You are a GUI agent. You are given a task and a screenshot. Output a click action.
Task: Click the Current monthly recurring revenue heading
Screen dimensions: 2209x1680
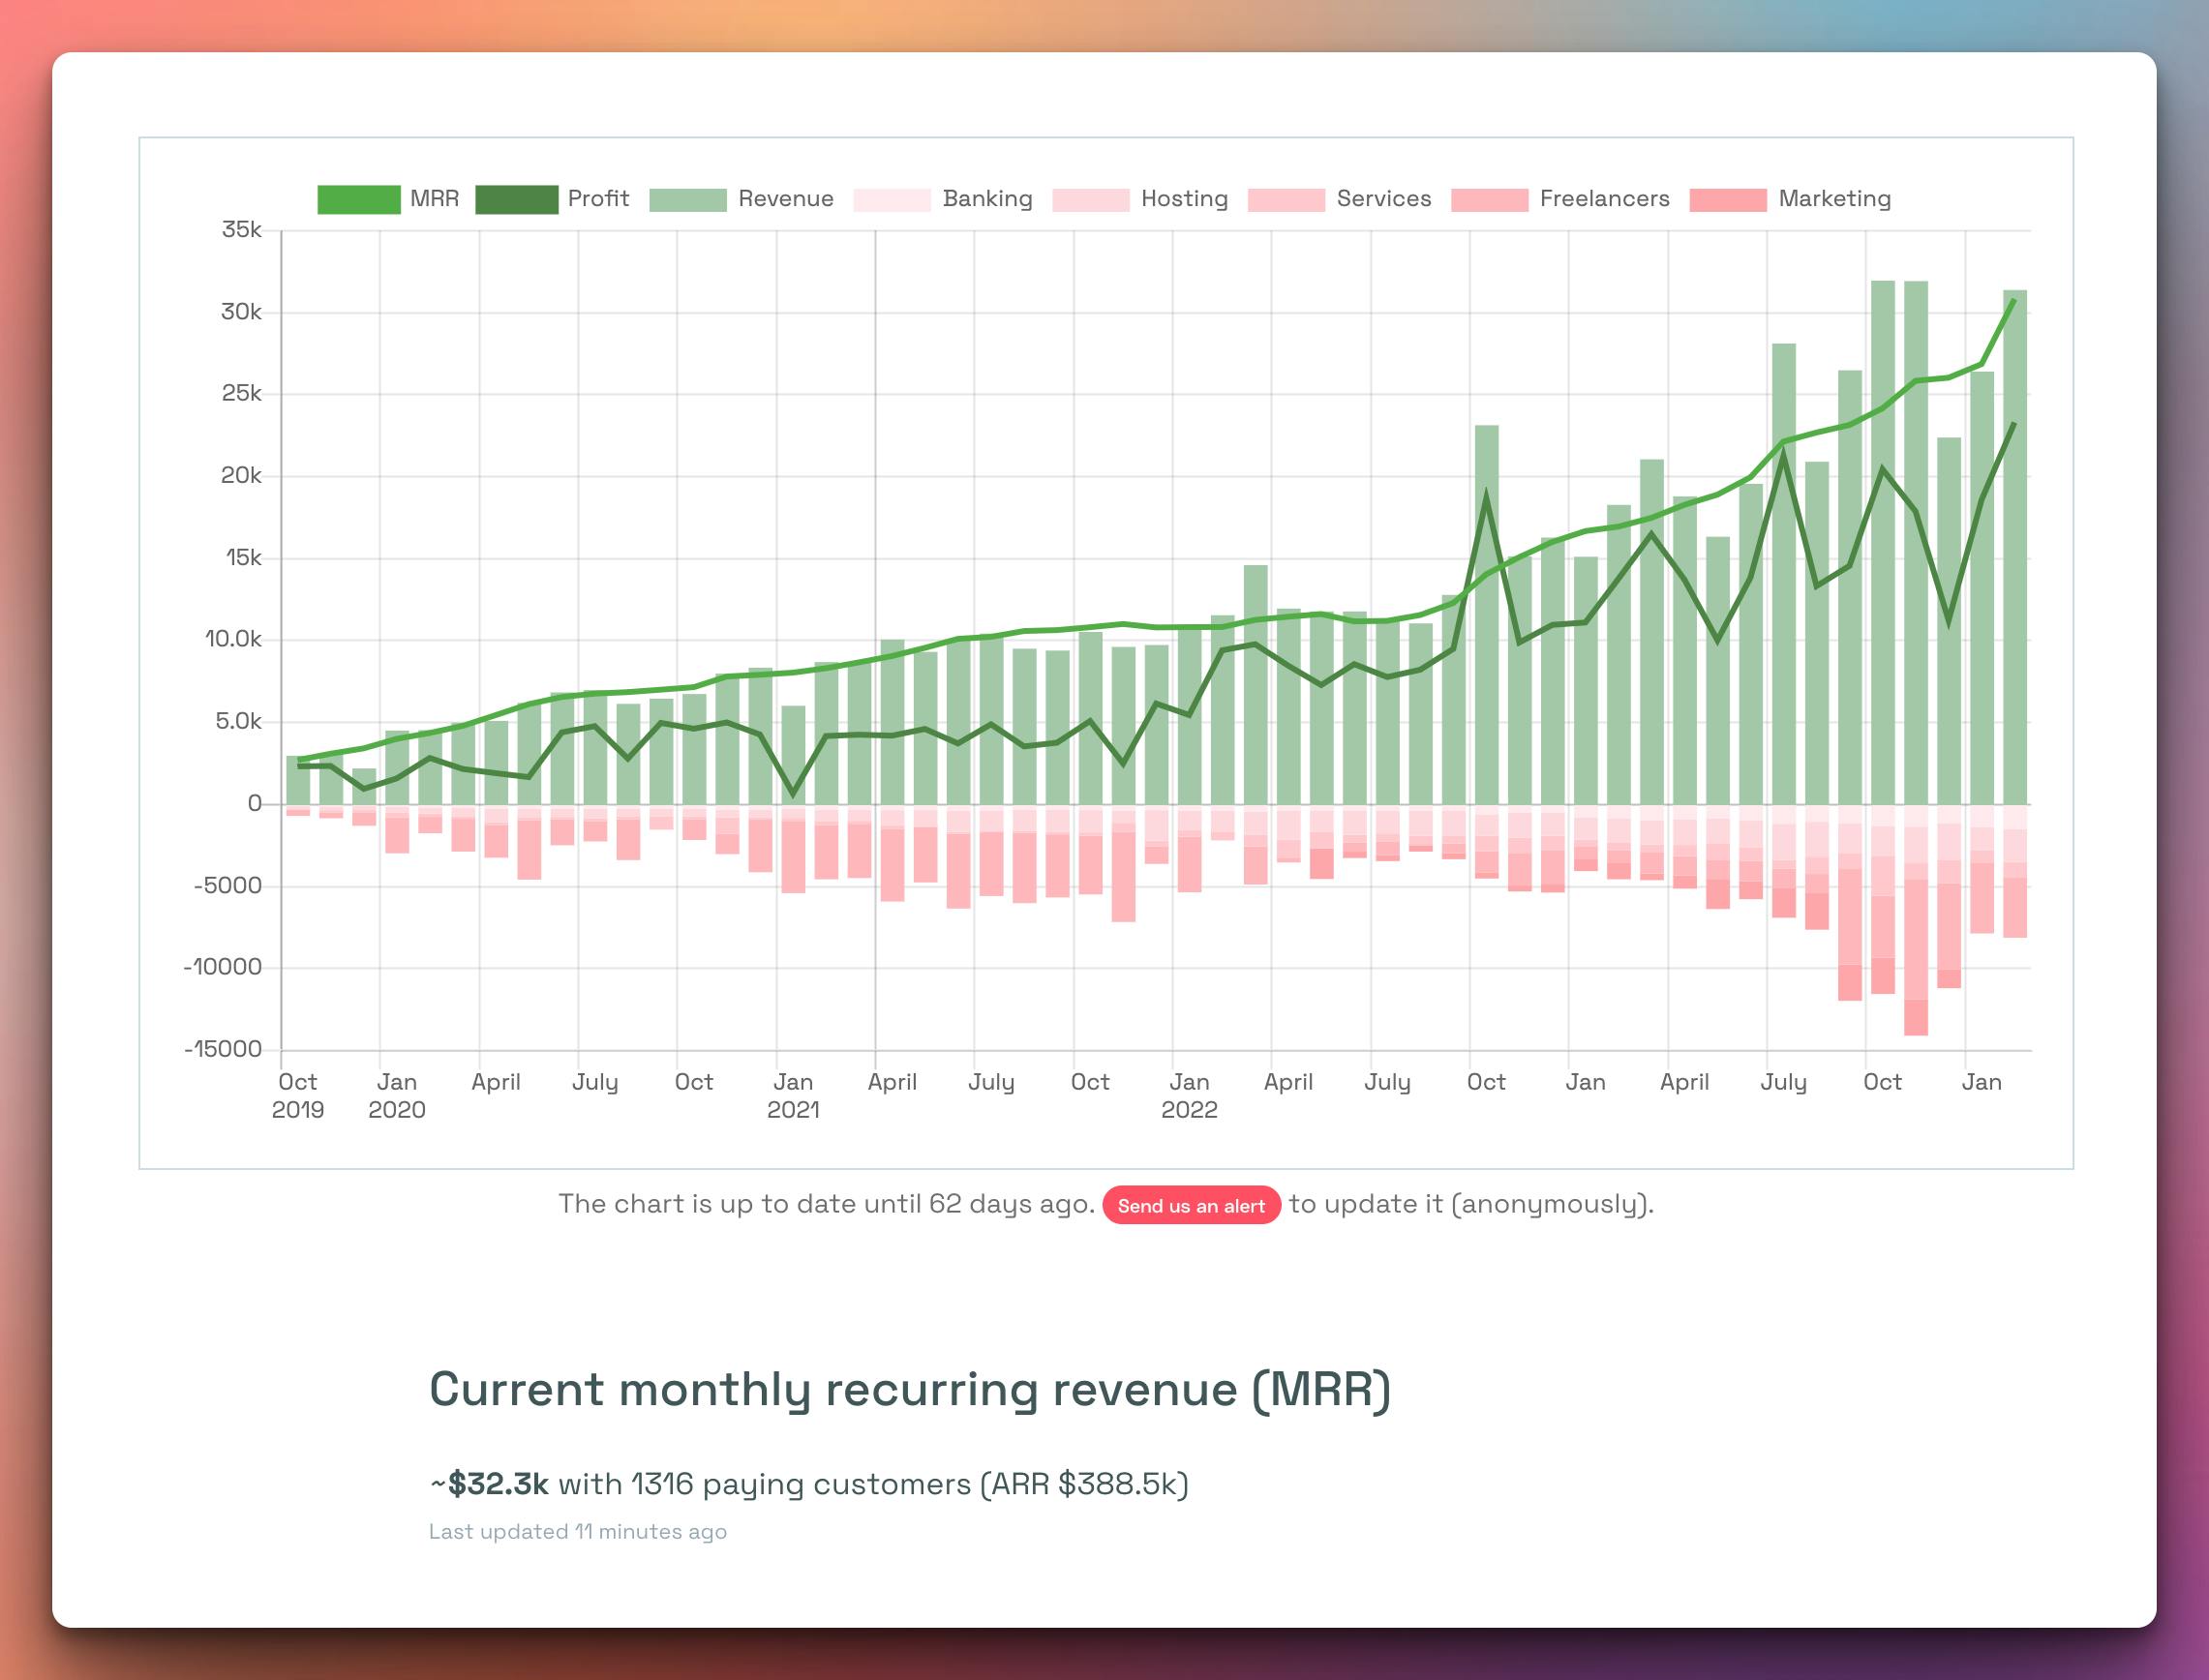tap(910, 1390)
